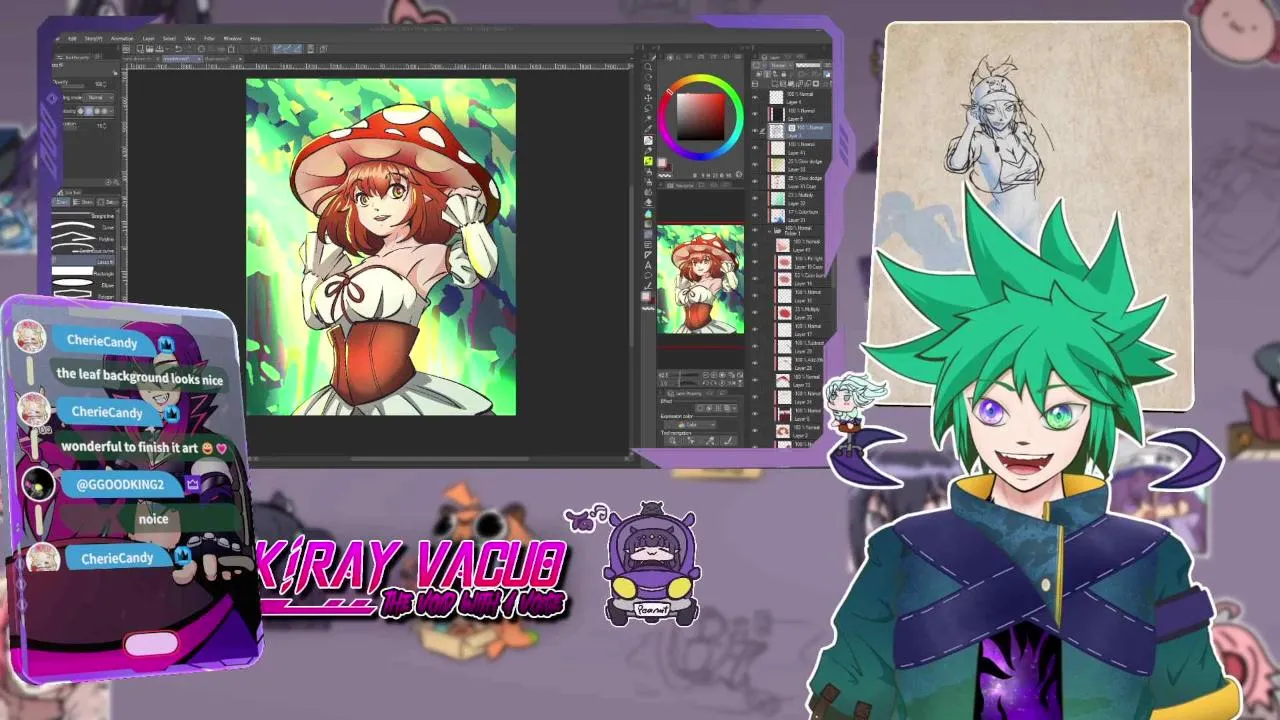Screen dimensions: 1280x720
Task: Choose Polyline sub tool
Action: (x=83, y=239)
